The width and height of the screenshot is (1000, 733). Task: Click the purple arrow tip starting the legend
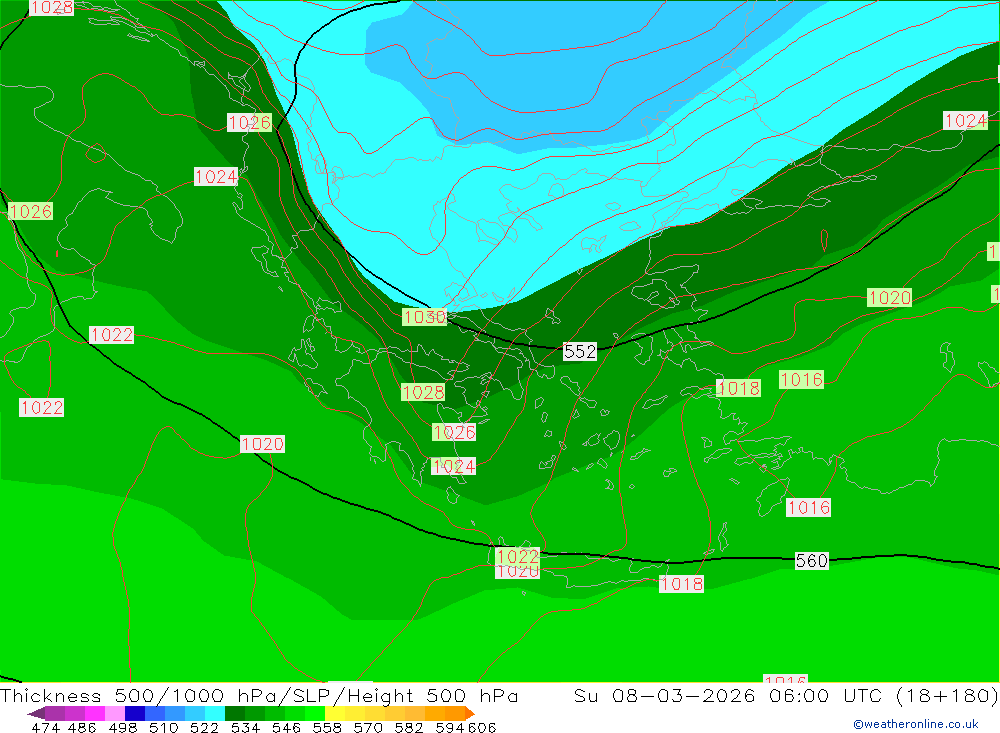[36, 713]
